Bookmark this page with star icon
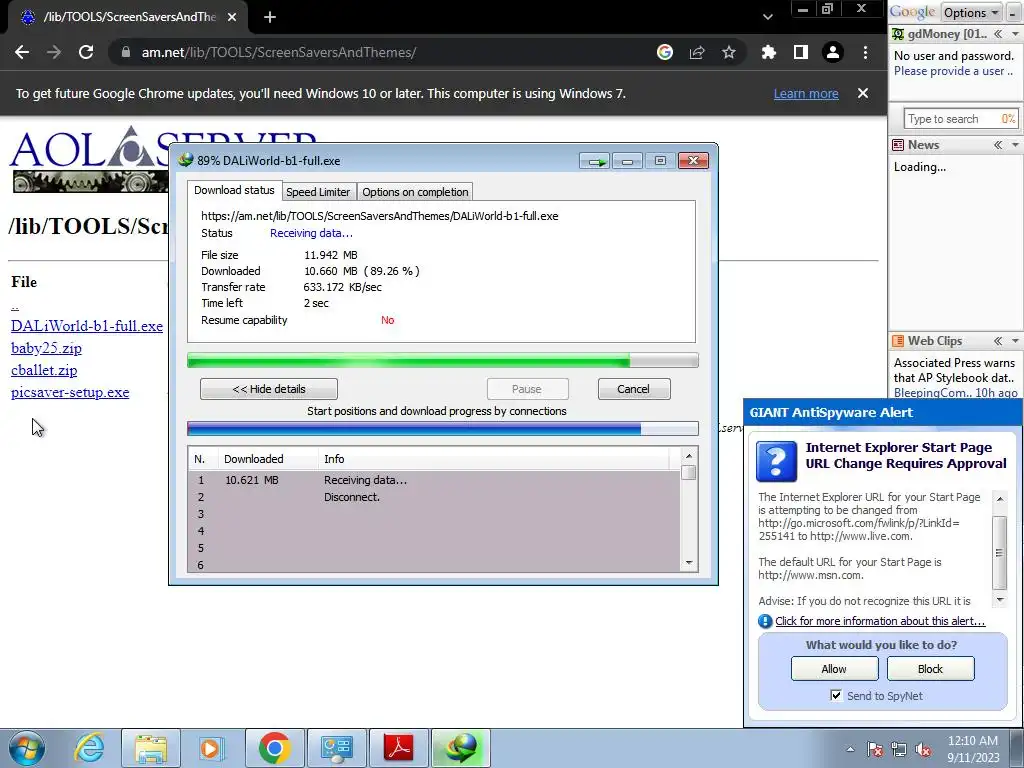1024x768 pixels. click(x=729, y=52)
